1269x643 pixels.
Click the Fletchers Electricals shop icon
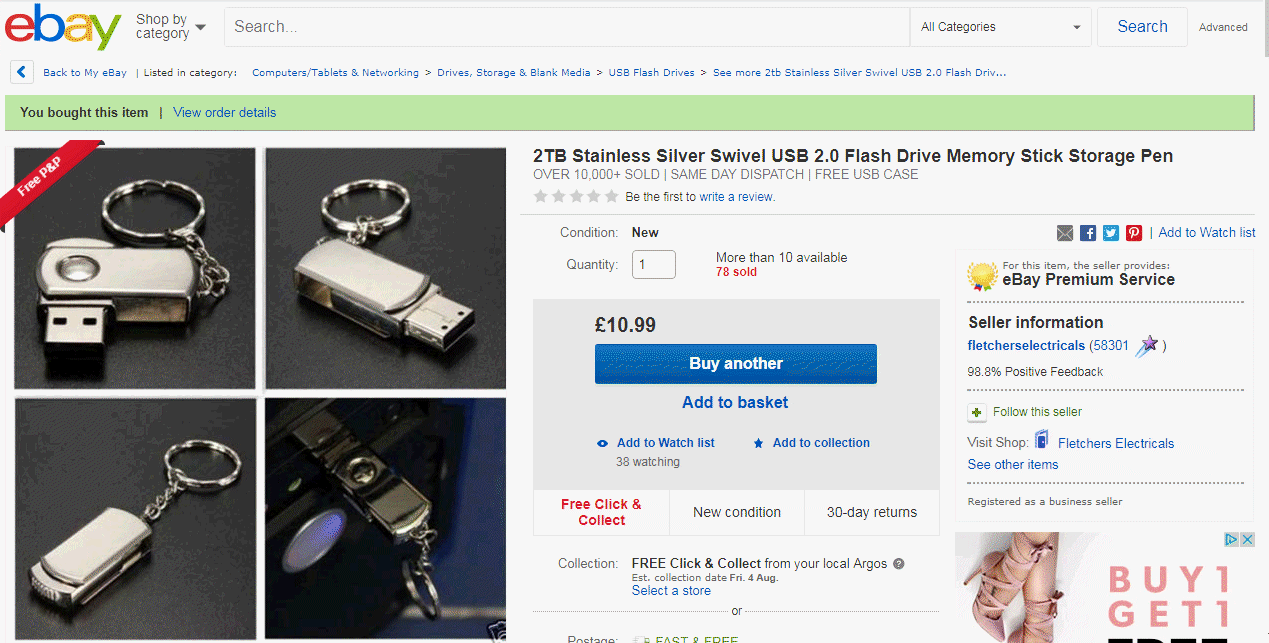tap(1042, 441)
